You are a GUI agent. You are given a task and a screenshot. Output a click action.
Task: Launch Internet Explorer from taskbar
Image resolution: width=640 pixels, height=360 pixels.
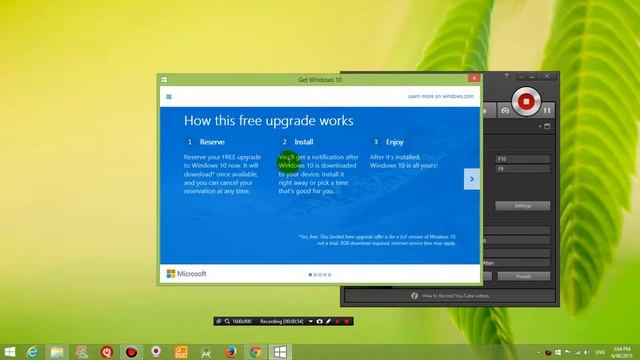[x=32, y=352]
